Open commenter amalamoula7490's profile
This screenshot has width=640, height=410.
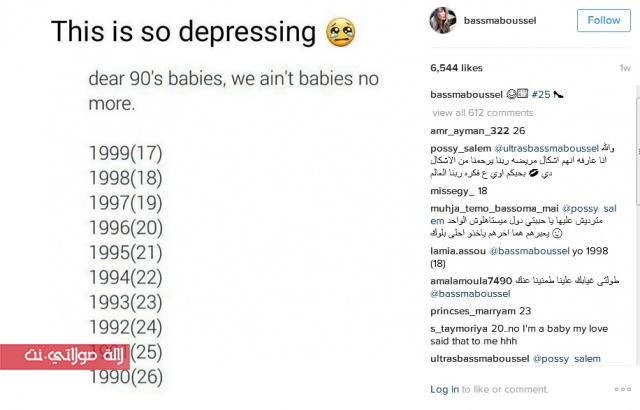[x=470, y=281]
